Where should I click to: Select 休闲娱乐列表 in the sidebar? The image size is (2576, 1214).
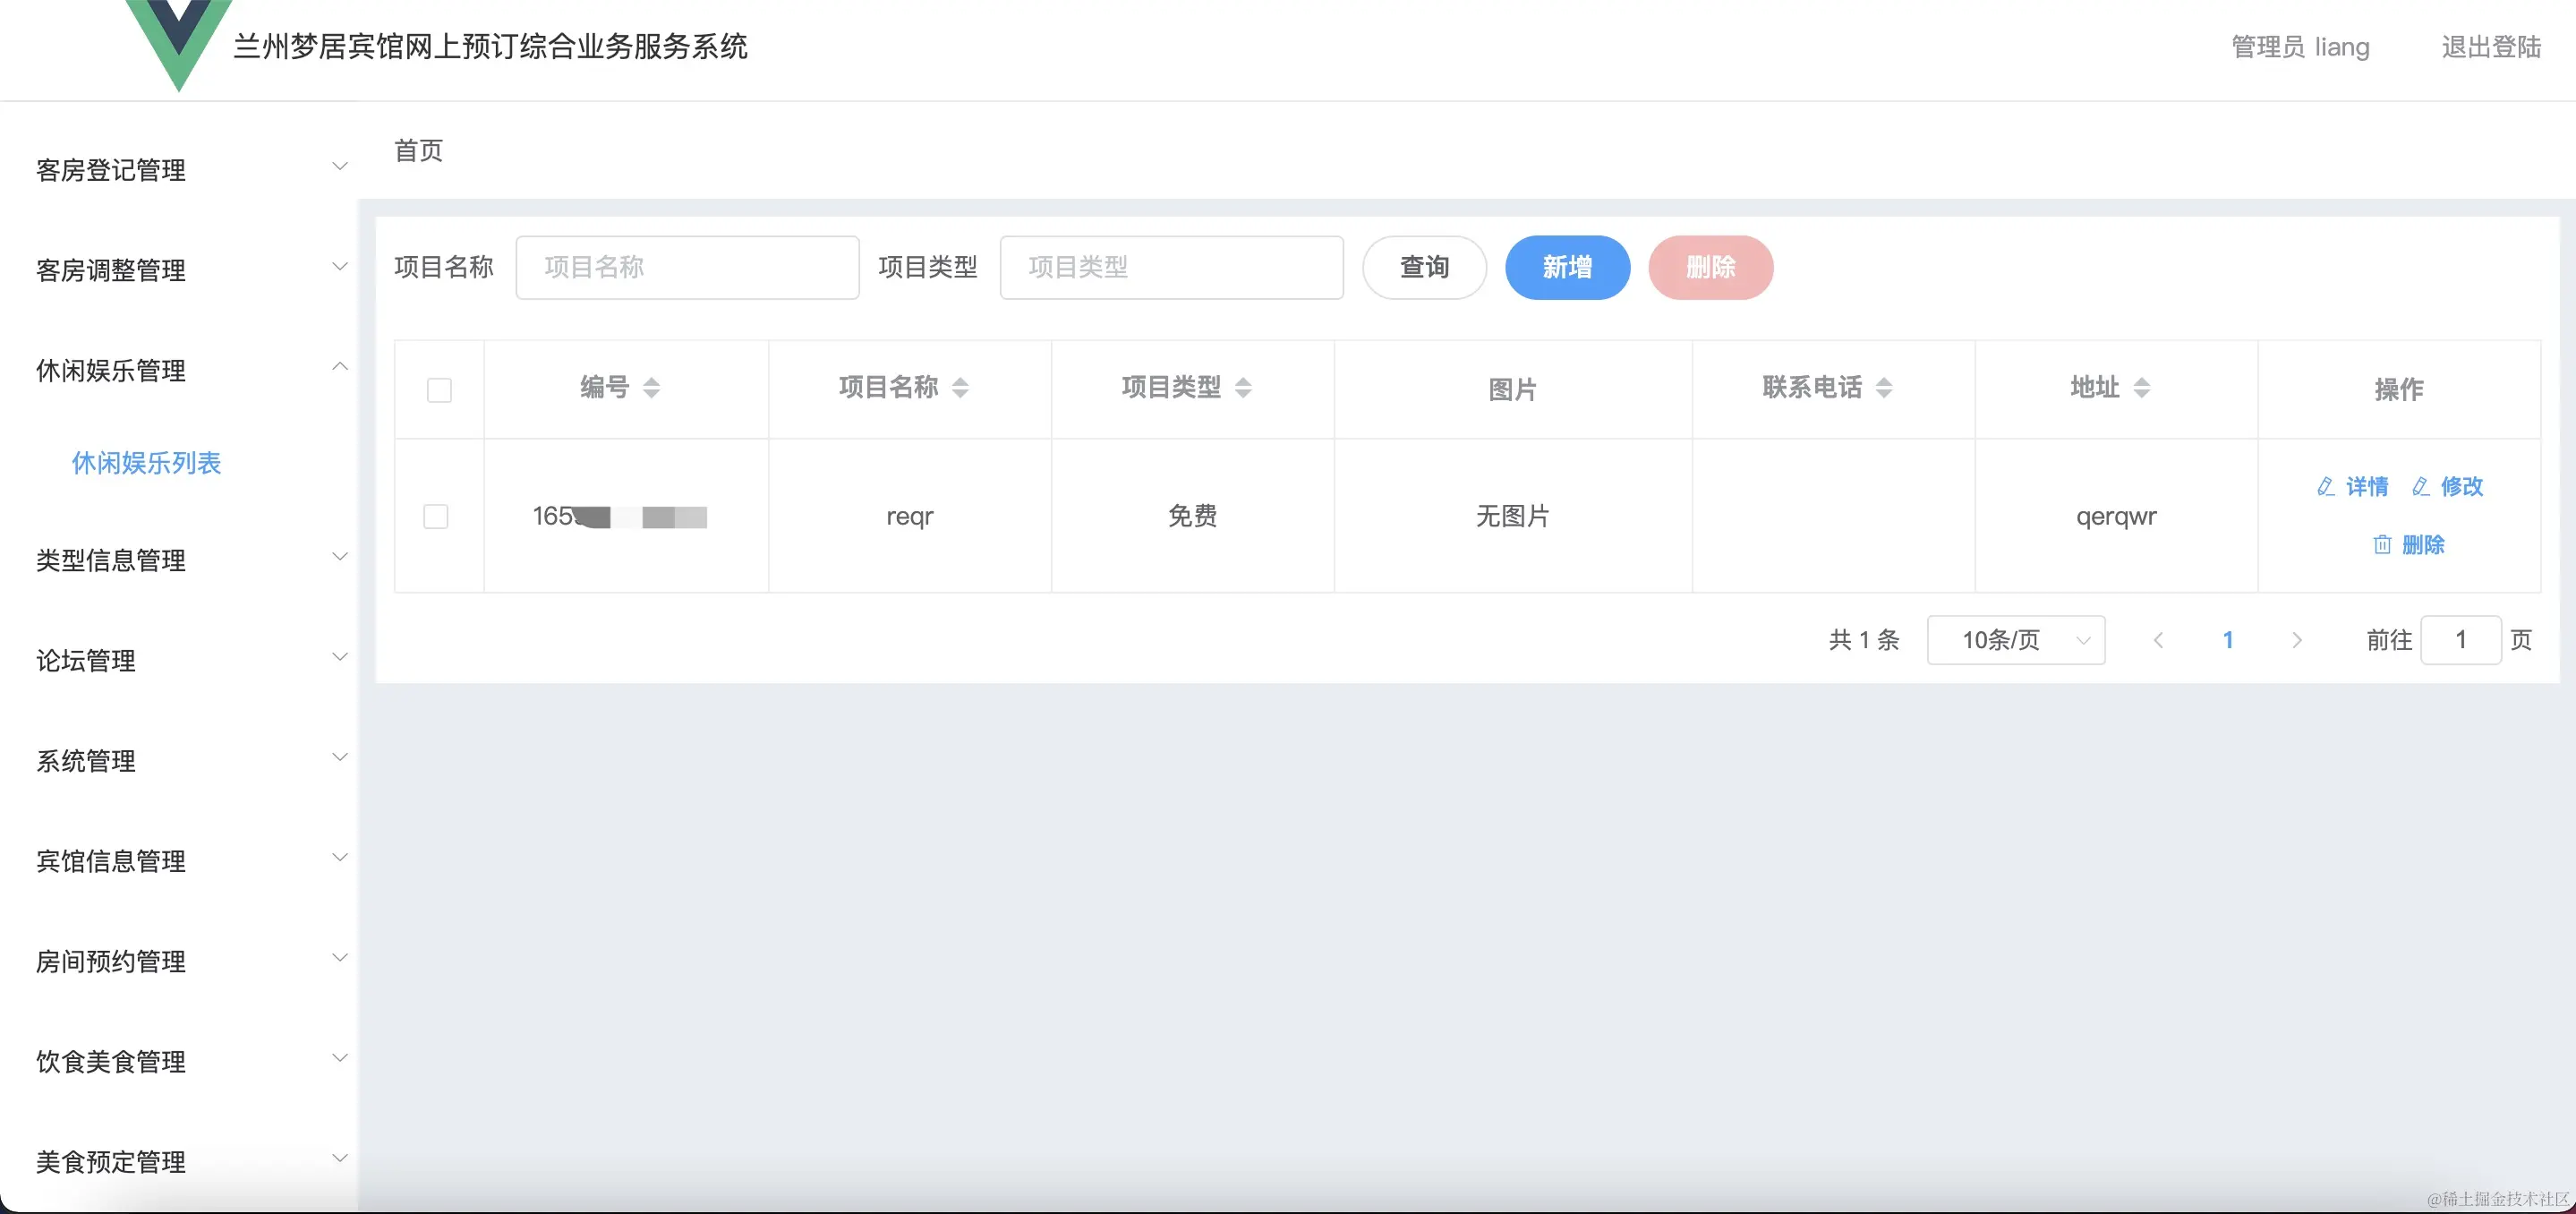pos(146,463)
